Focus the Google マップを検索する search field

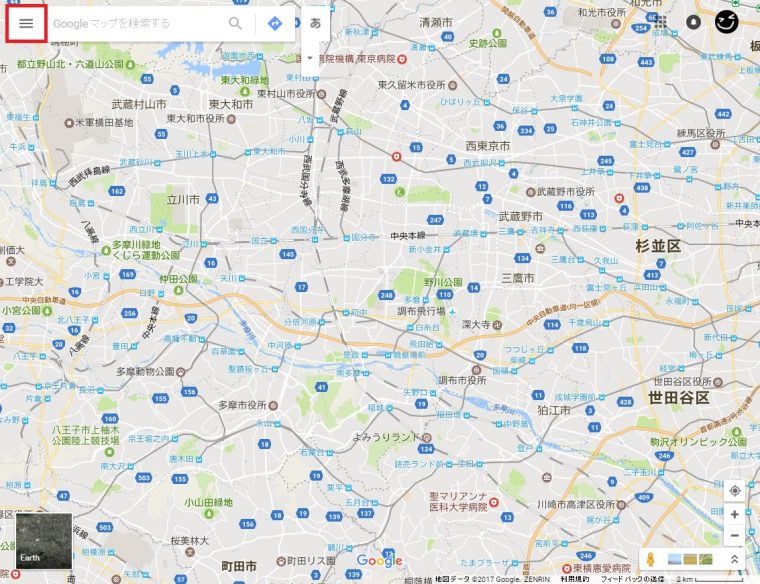(x=137, y=23)
